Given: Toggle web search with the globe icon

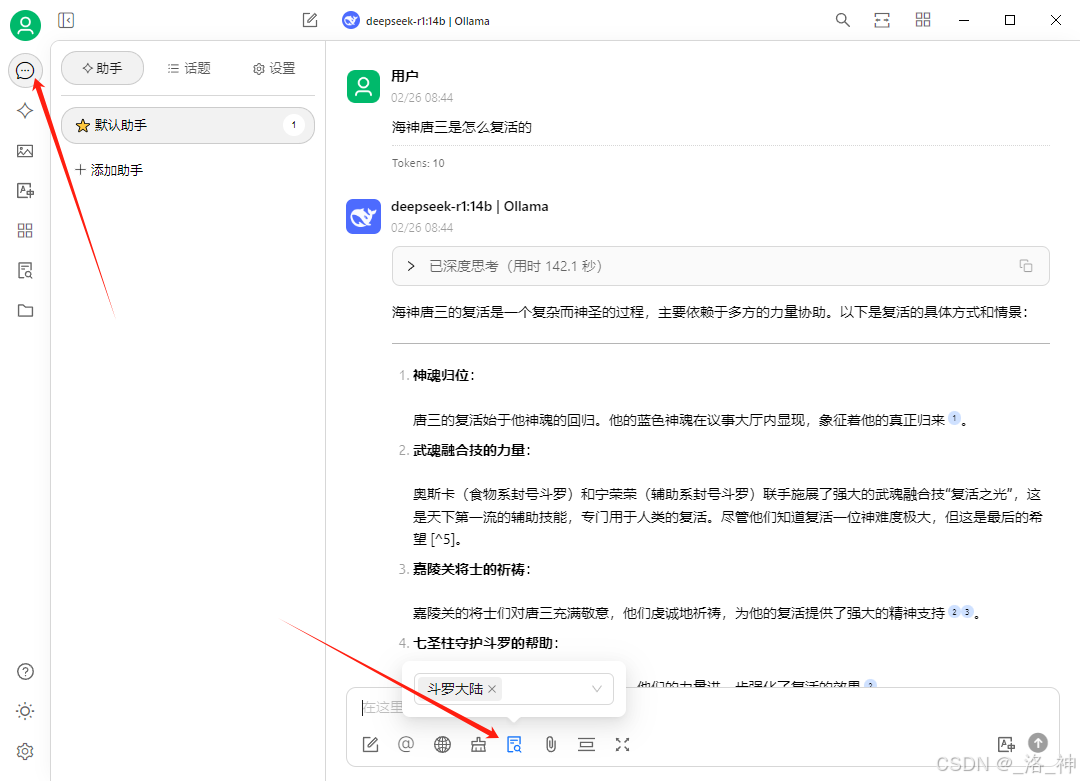Looking at the screenshot, I should (x=442, y=744).
